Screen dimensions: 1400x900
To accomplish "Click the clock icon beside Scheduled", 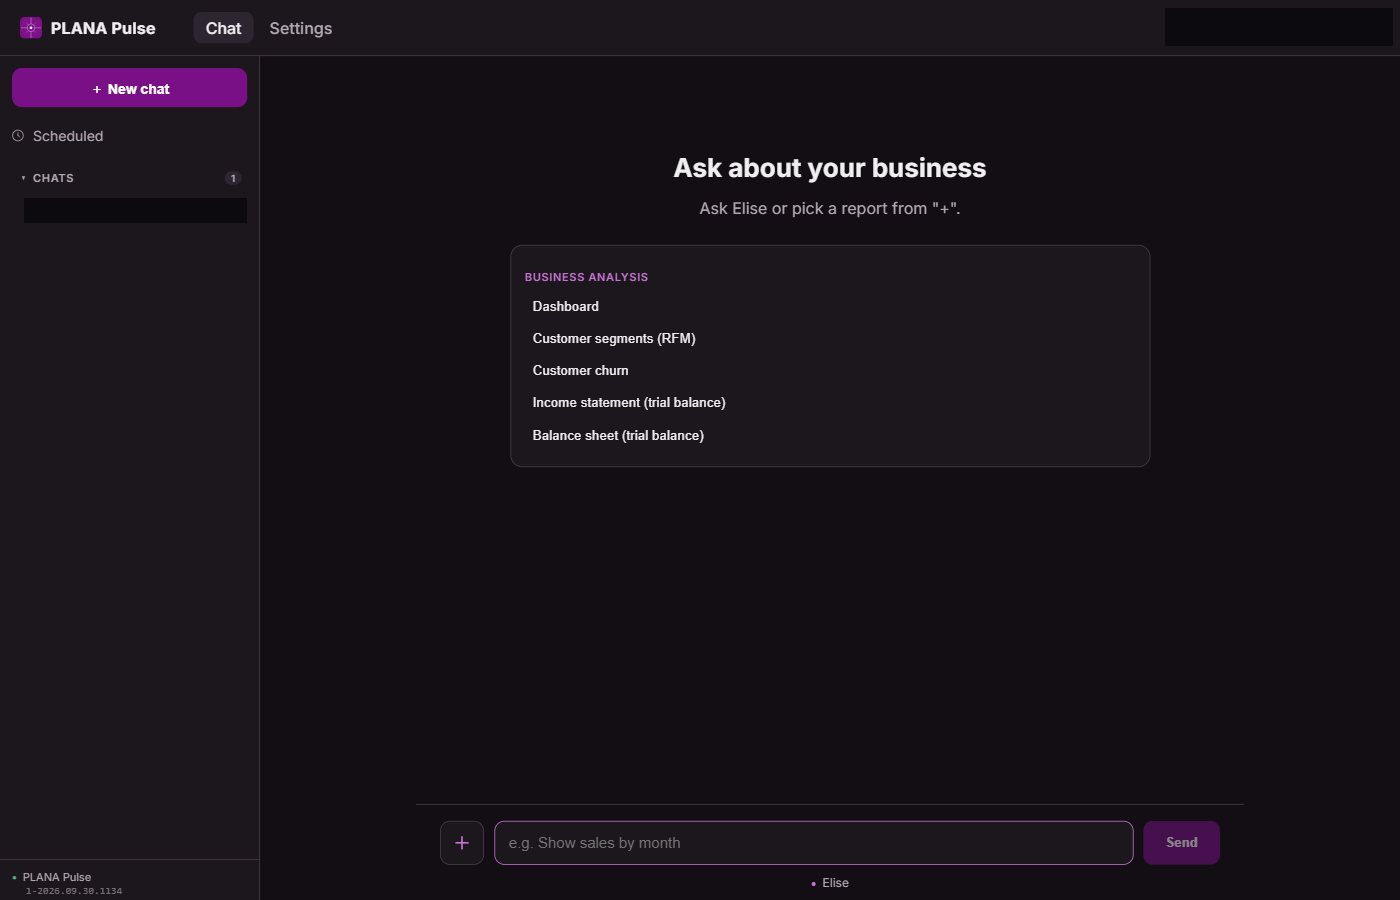I will [18, 136].
